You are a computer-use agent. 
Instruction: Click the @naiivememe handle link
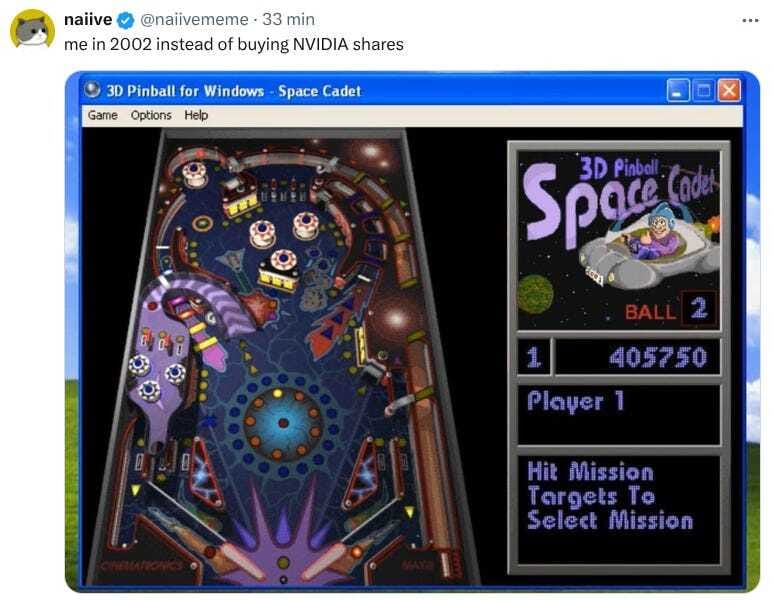tap(194, 19)
